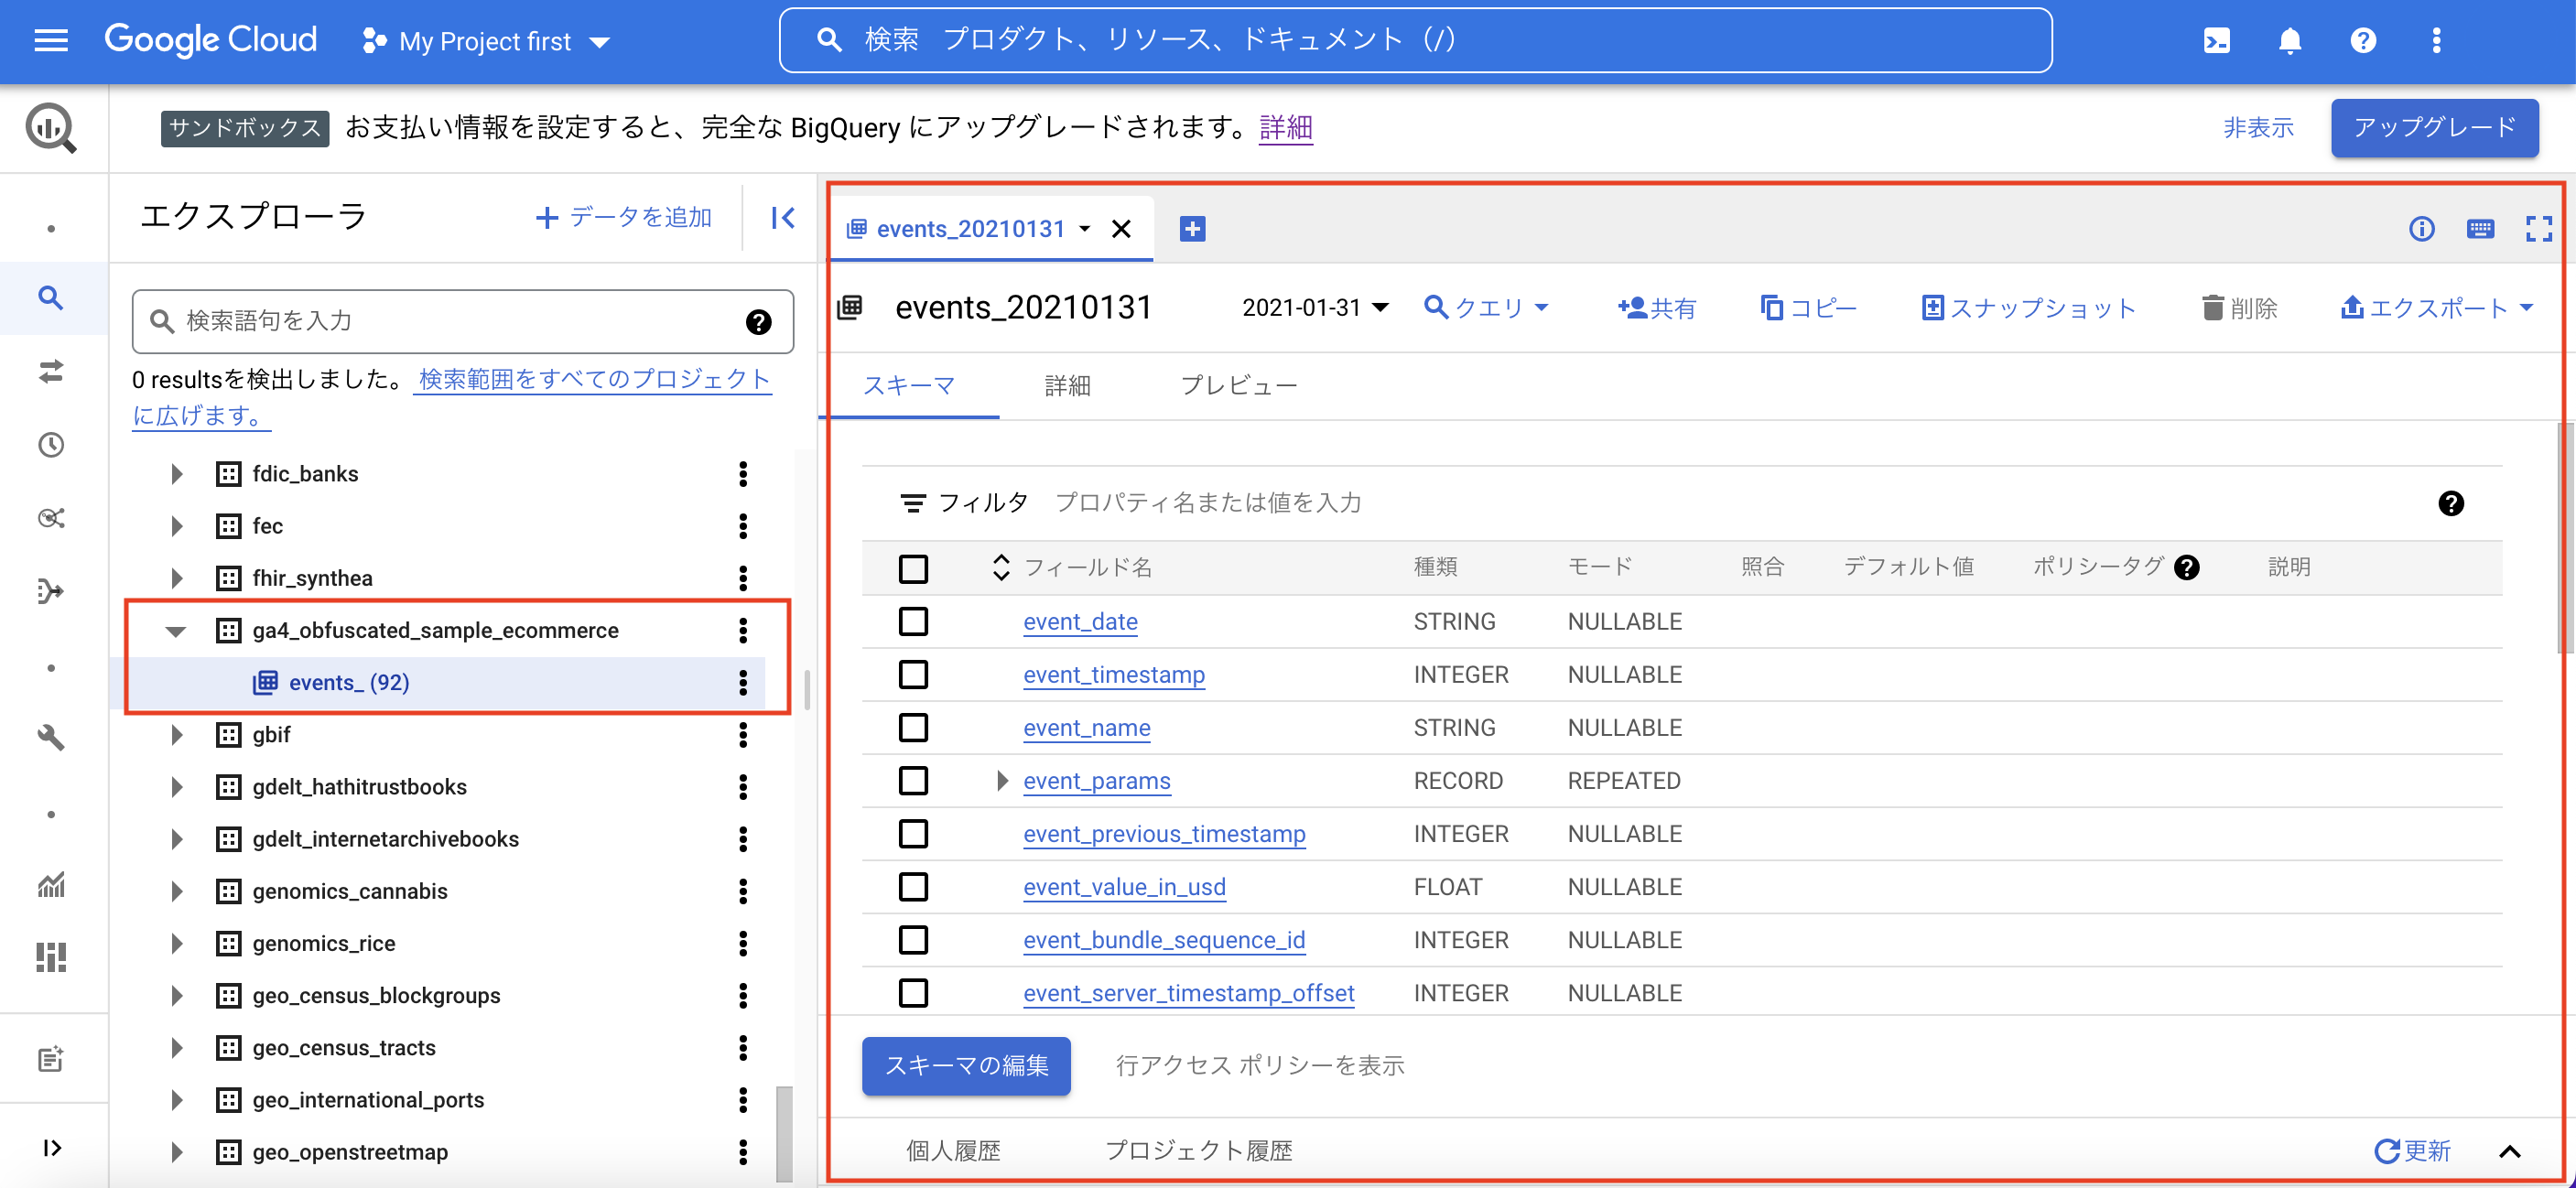Click the スナップショット button

(2027, 307)
